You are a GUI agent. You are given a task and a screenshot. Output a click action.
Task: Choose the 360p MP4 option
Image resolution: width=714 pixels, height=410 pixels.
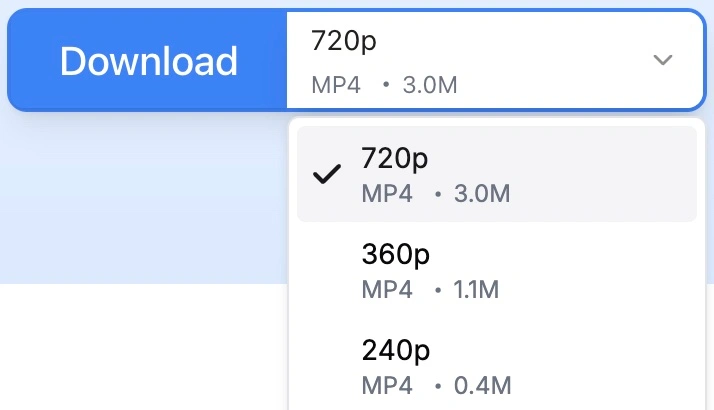coord(497,271)
